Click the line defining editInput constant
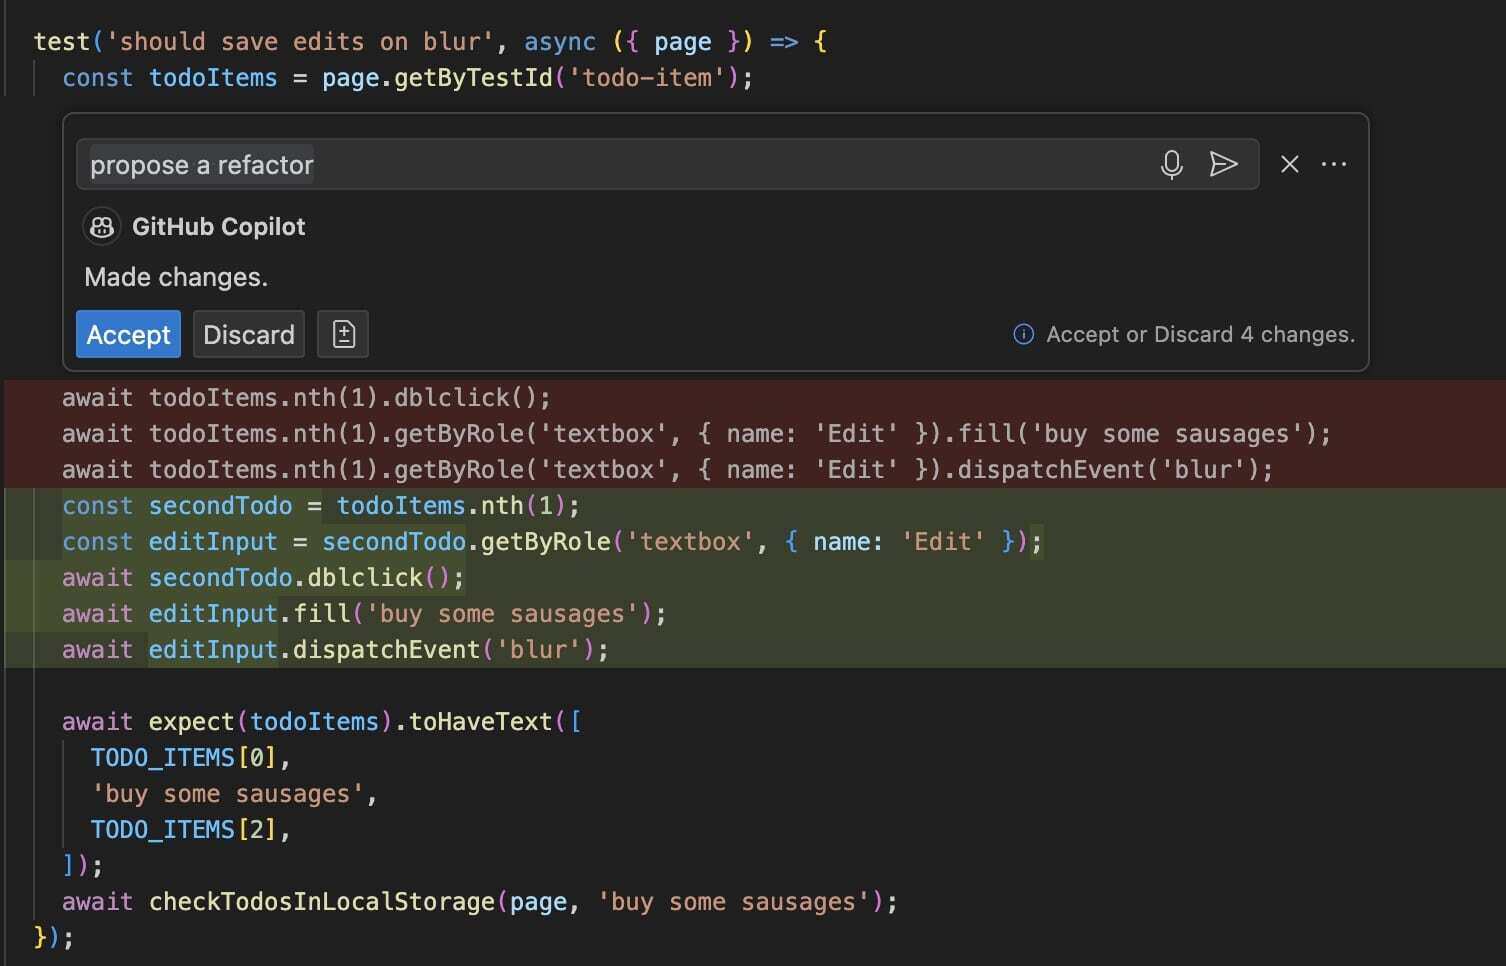1506x966 pixels. pos(550,541)
